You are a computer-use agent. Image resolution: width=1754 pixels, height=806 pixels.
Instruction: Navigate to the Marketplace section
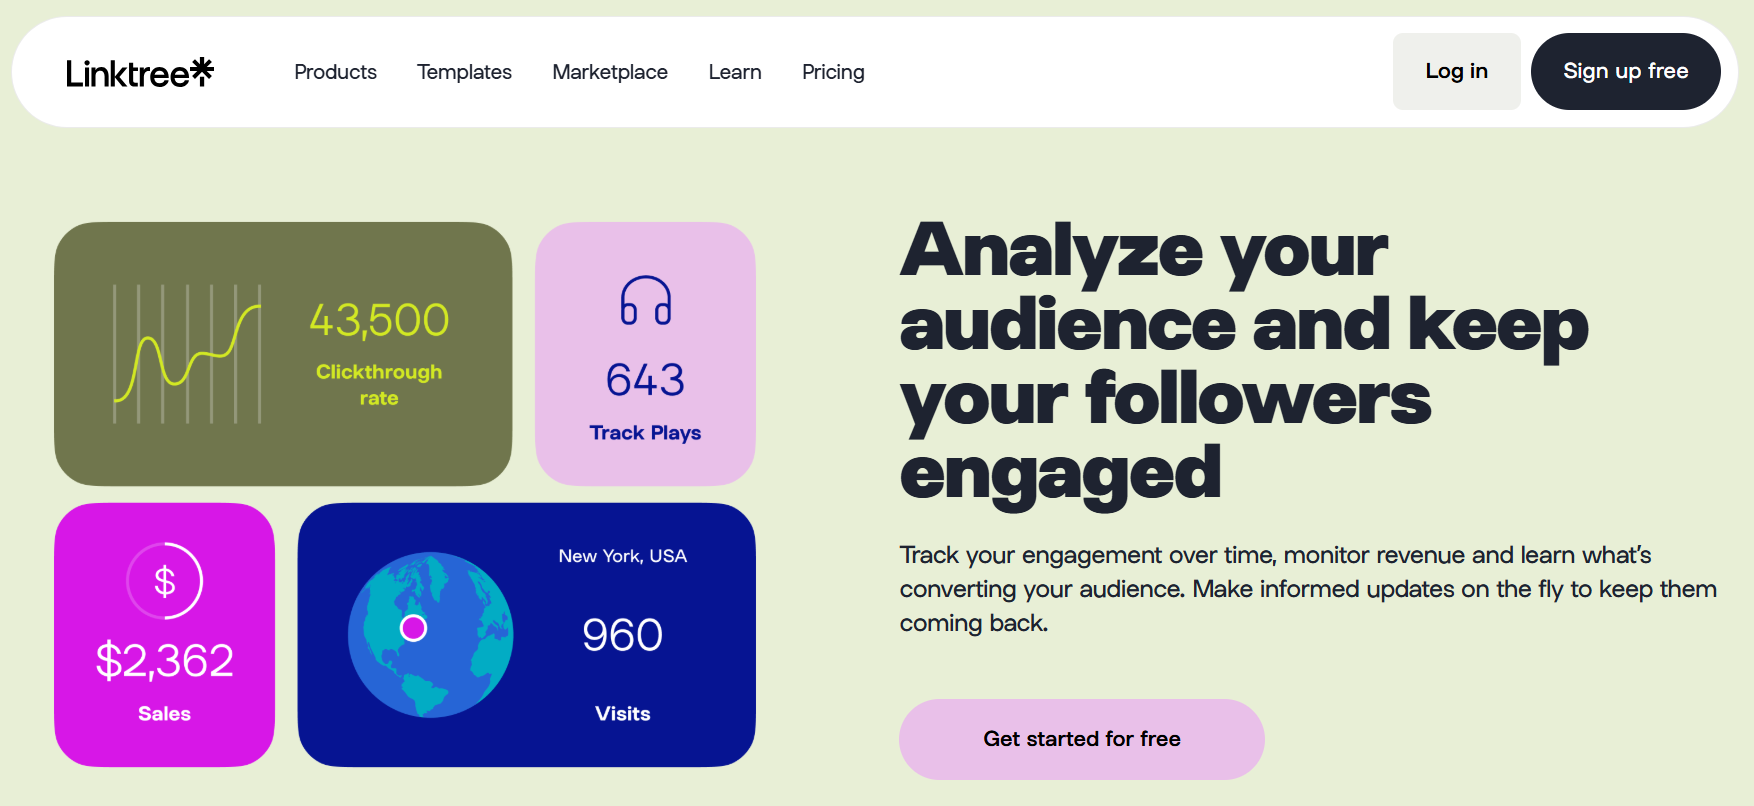(x=610, y=71)
